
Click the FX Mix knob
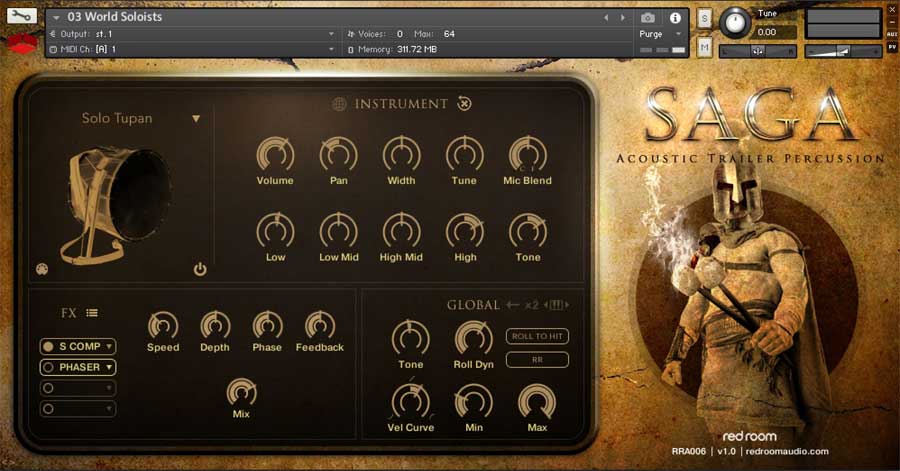coord(242,393)
